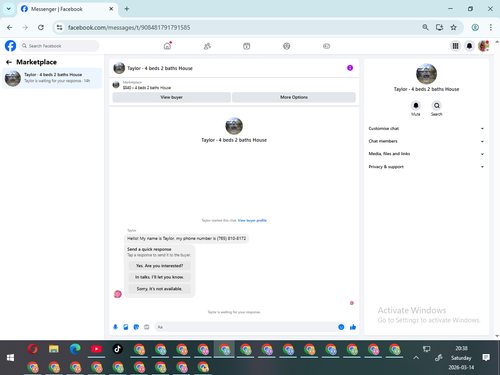Go back using the Marketplace back arrow

(x=9, y=62)
